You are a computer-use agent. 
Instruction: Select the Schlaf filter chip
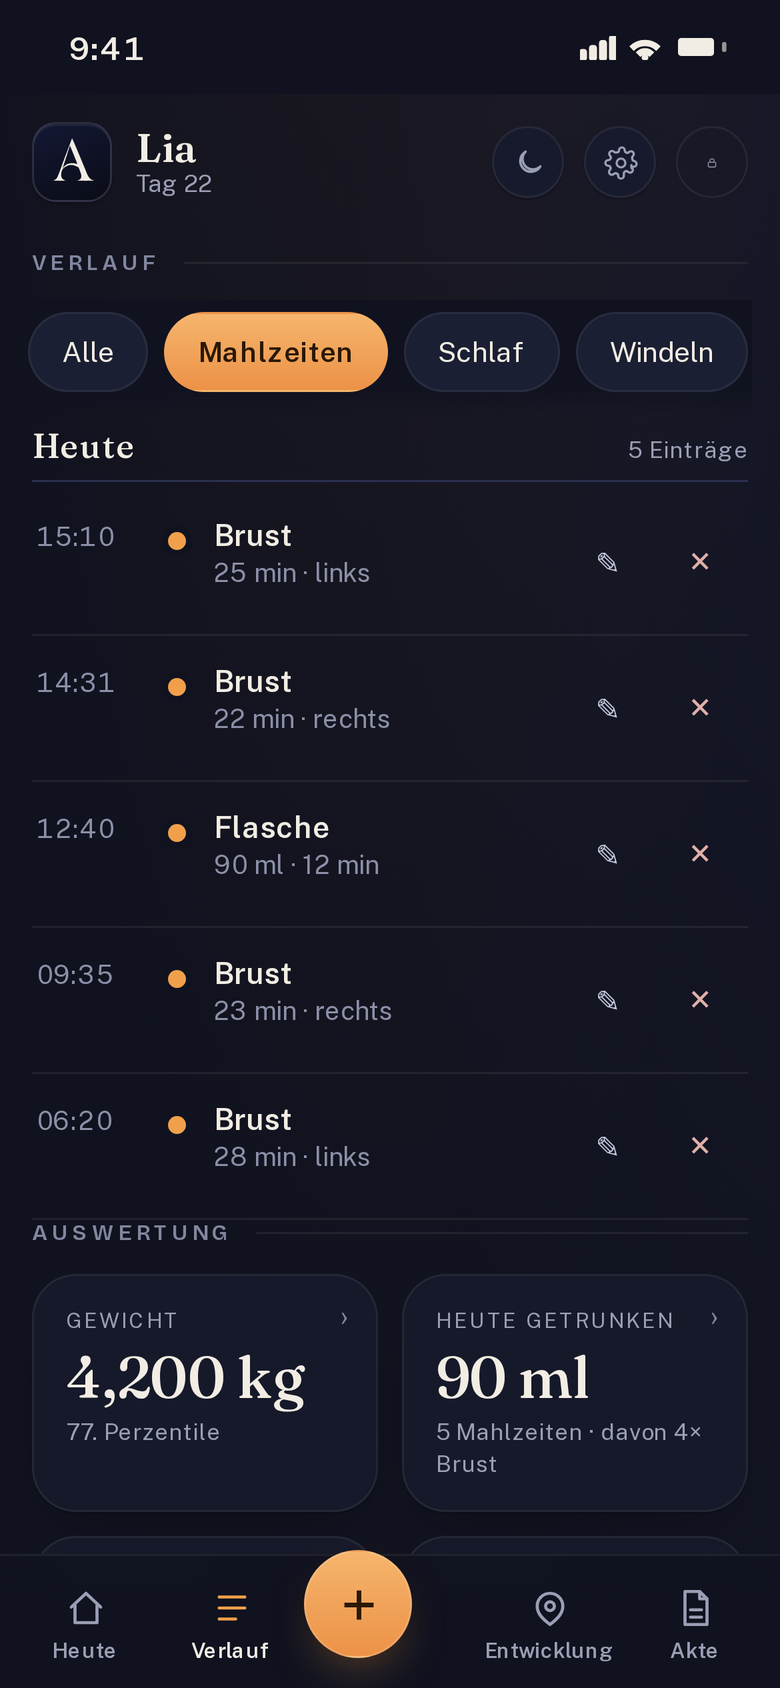pos(481,352)
